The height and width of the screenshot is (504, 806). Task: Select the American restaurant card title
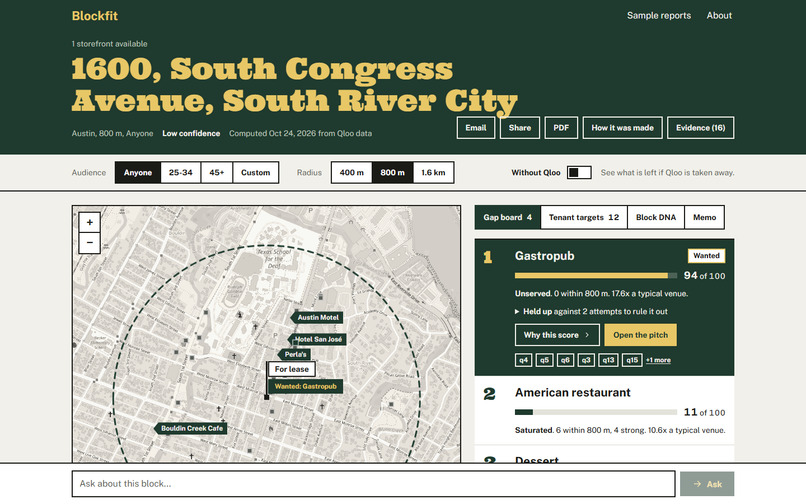(573, 392)
